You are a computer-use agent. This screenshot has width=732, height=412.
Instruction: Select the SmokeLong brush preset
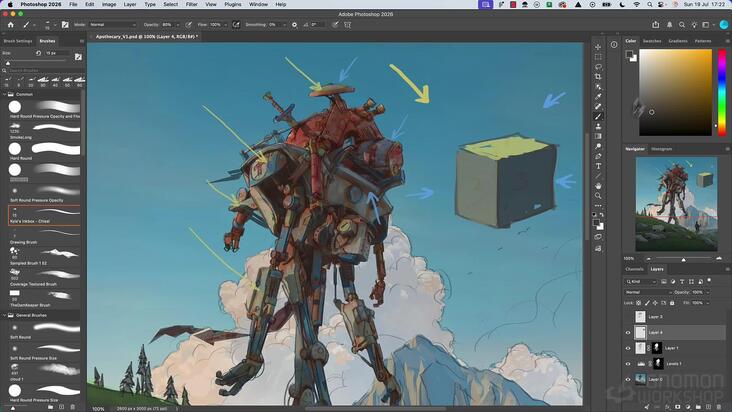coord(44,131)
